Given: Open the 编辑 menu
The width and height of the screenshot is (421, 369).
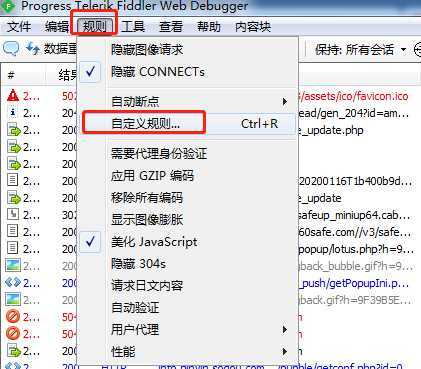Looking at the screenshot, I should click(x=57, y=27).
